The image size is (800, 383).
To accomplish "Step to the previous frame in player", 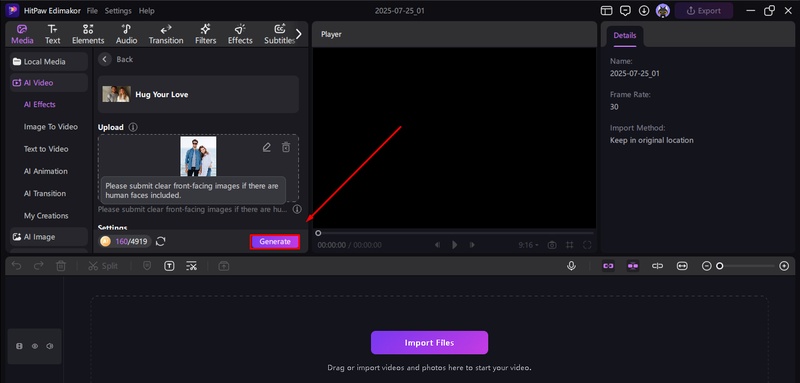I will coord(437,245).
